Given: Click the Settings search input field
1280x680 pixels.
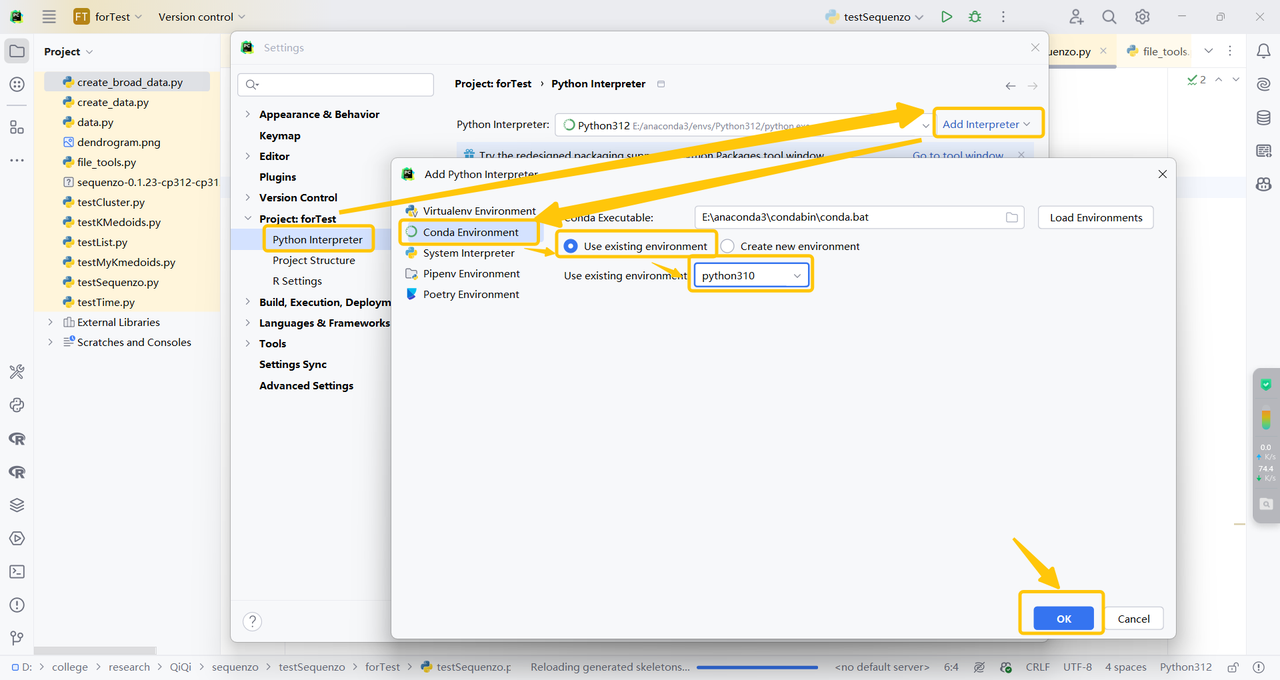Looking at the screenshot, I should pos(336,85).
